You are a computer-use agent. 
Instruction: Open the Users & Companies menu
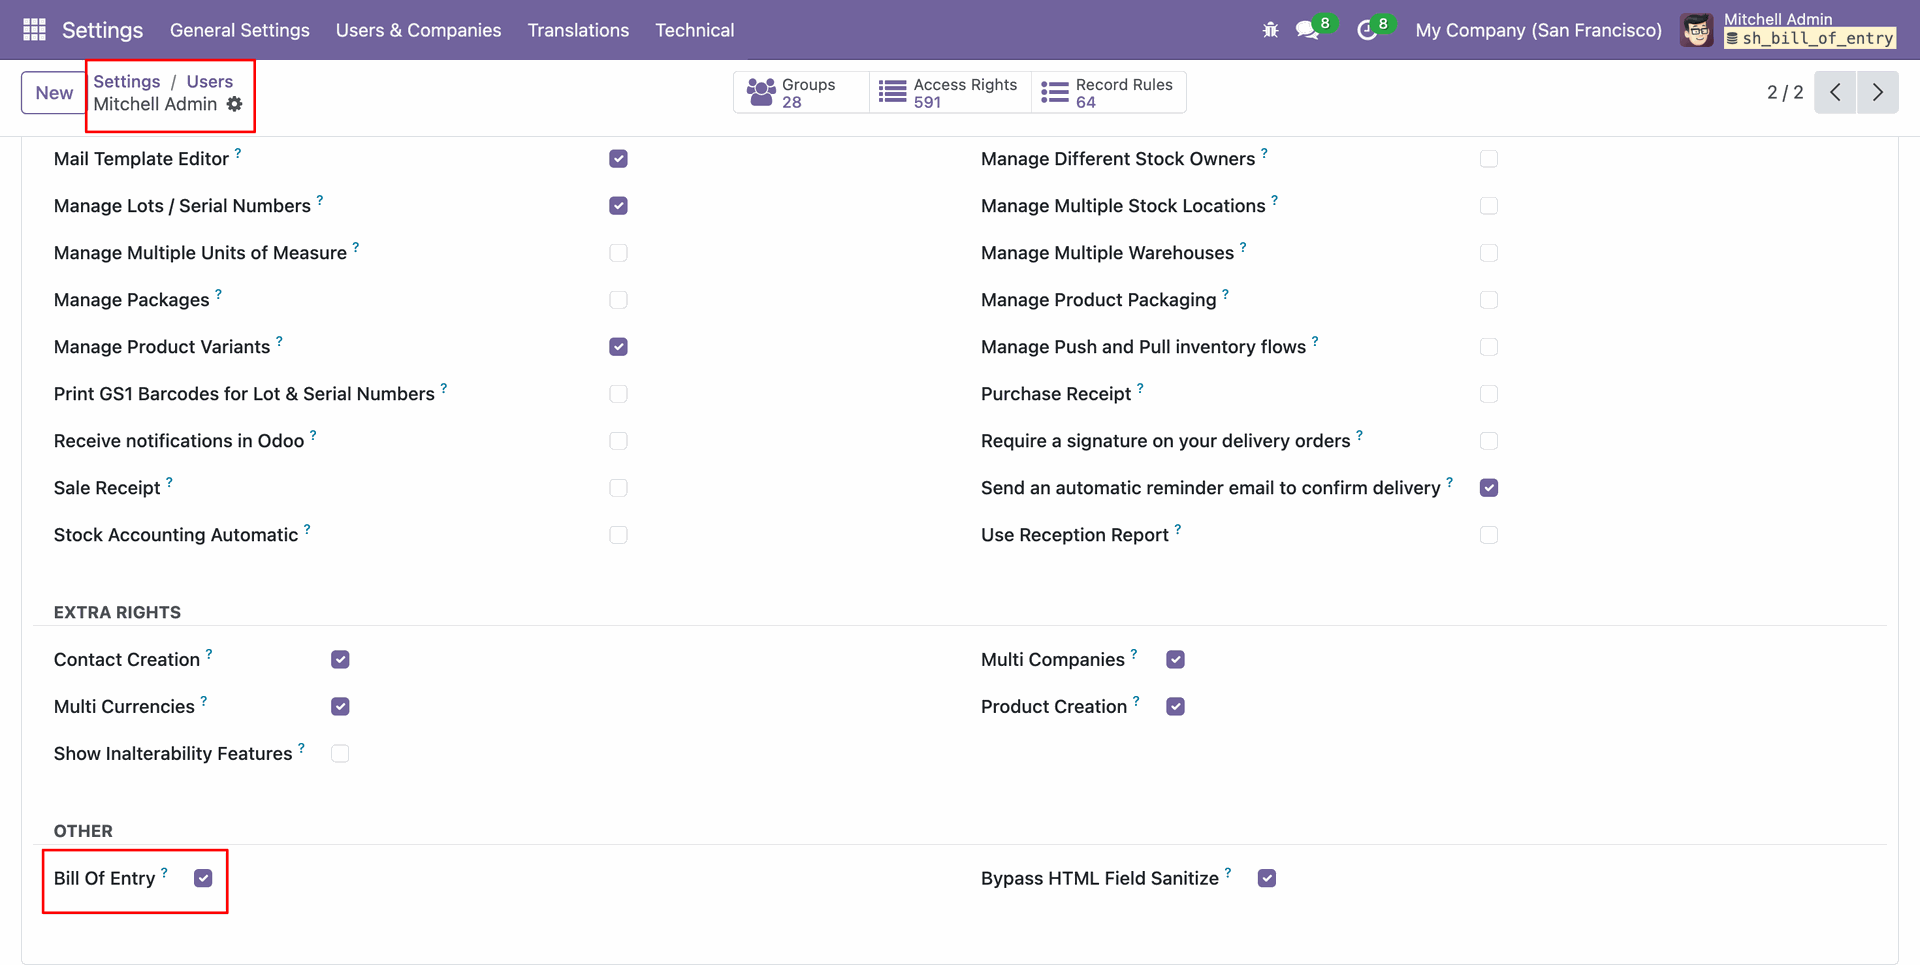pos(418,30)
